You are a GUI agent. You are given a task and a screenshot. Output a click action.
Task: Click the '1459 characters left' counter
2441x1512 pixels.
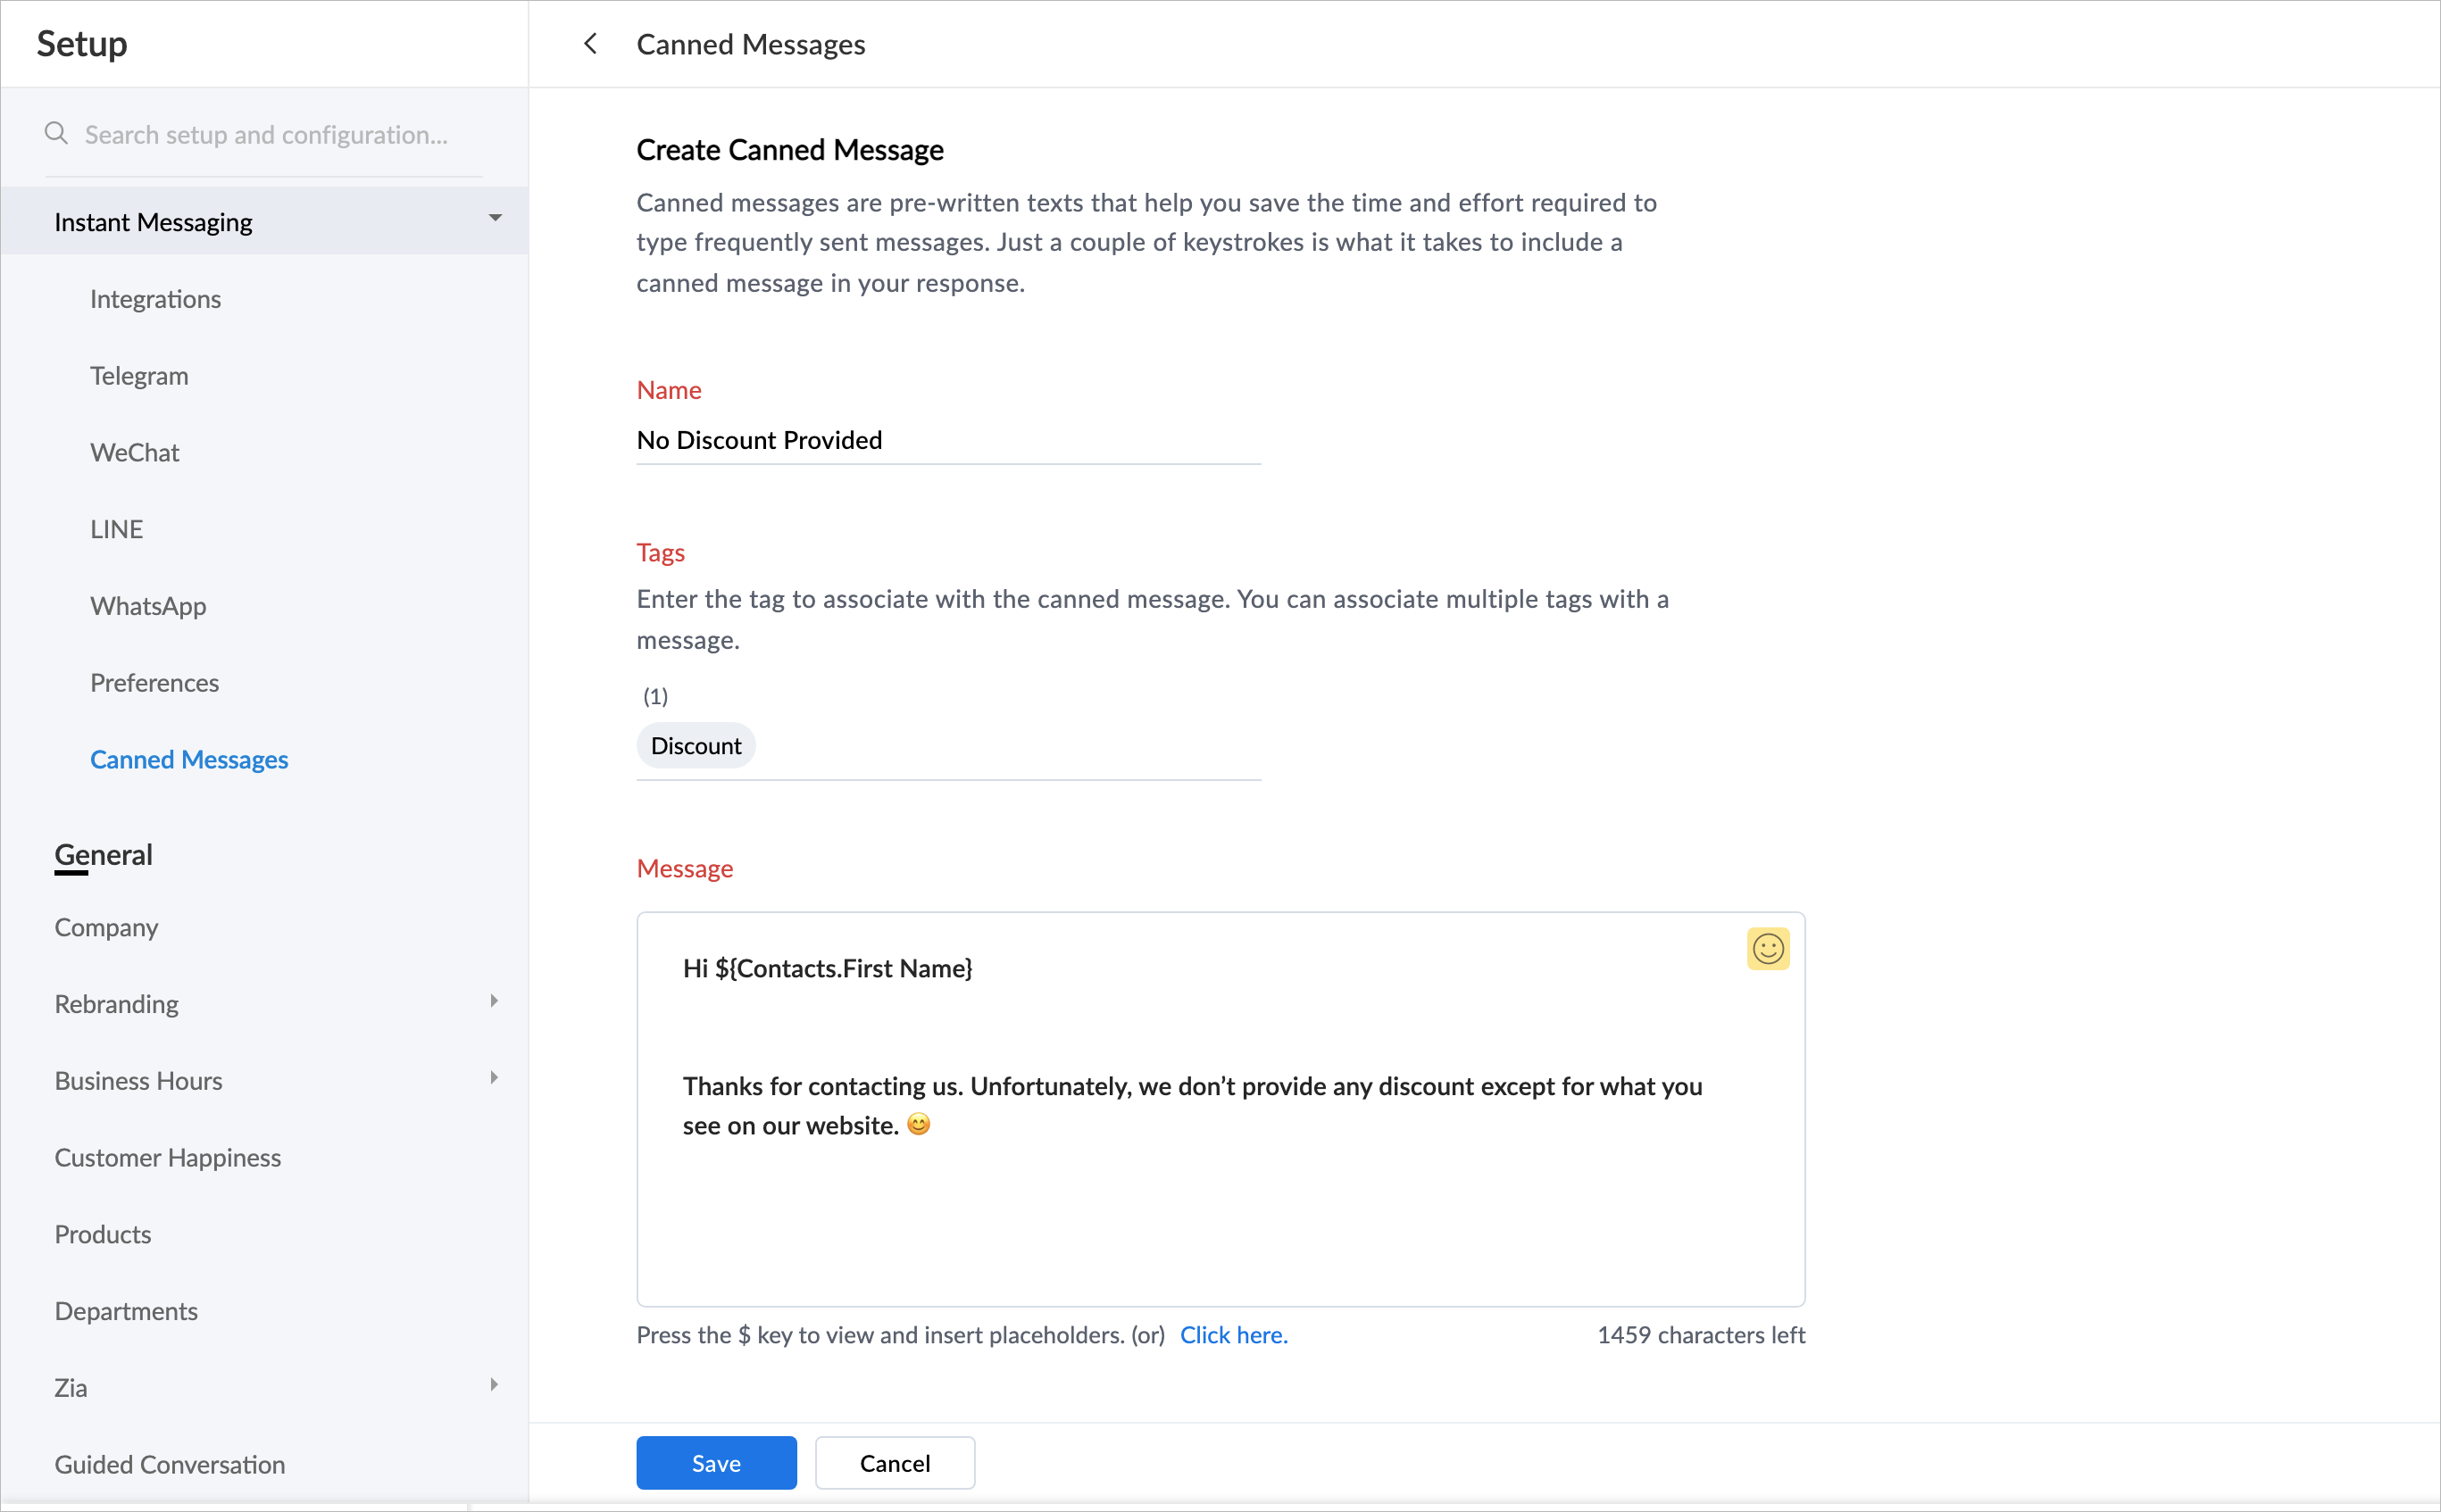pyautogui.click(x=1700, y=1335)
